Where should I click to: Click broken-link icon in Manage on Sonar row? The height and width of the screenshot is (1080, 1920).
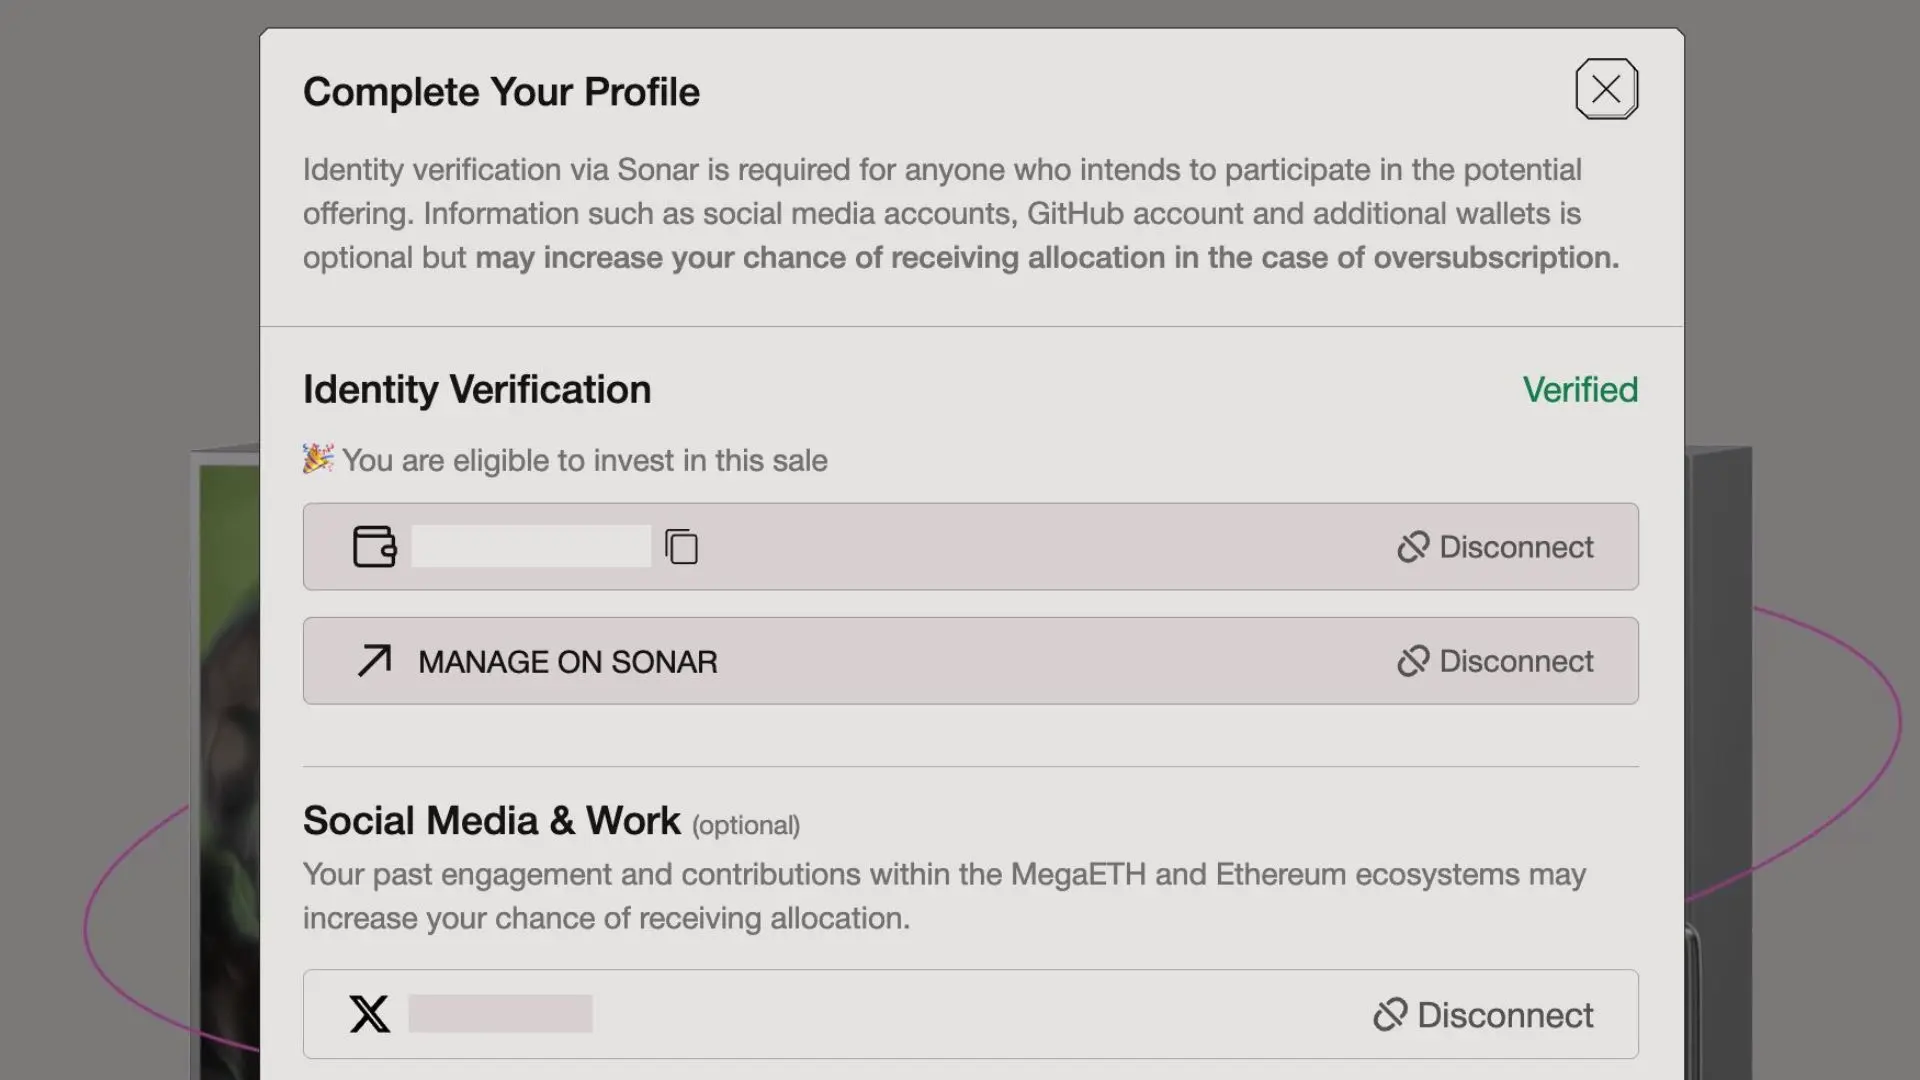pyautogui.click(x=1412, y=661)
